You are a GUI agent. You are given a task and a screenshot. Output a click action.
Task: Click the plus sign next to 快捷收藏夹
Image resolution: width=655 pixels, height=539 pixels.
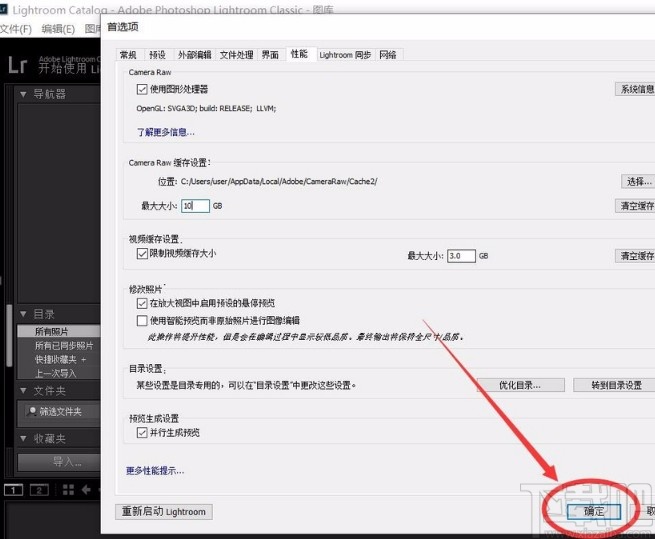[84, 359]
